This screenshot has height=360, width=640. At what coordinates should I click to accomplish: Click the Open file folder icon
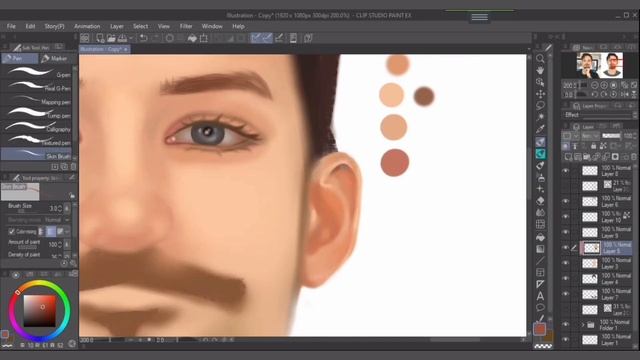111,38
